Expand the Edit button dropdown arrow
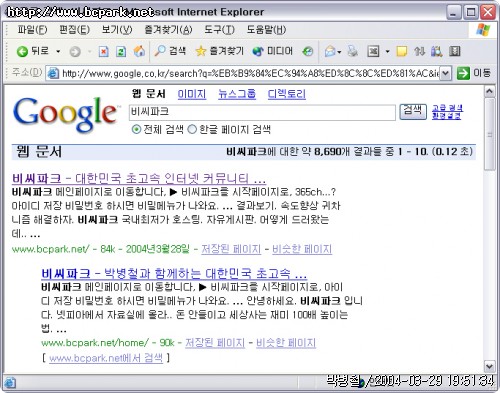This screenshot has height=393, width=500. [x=387, y=52]
